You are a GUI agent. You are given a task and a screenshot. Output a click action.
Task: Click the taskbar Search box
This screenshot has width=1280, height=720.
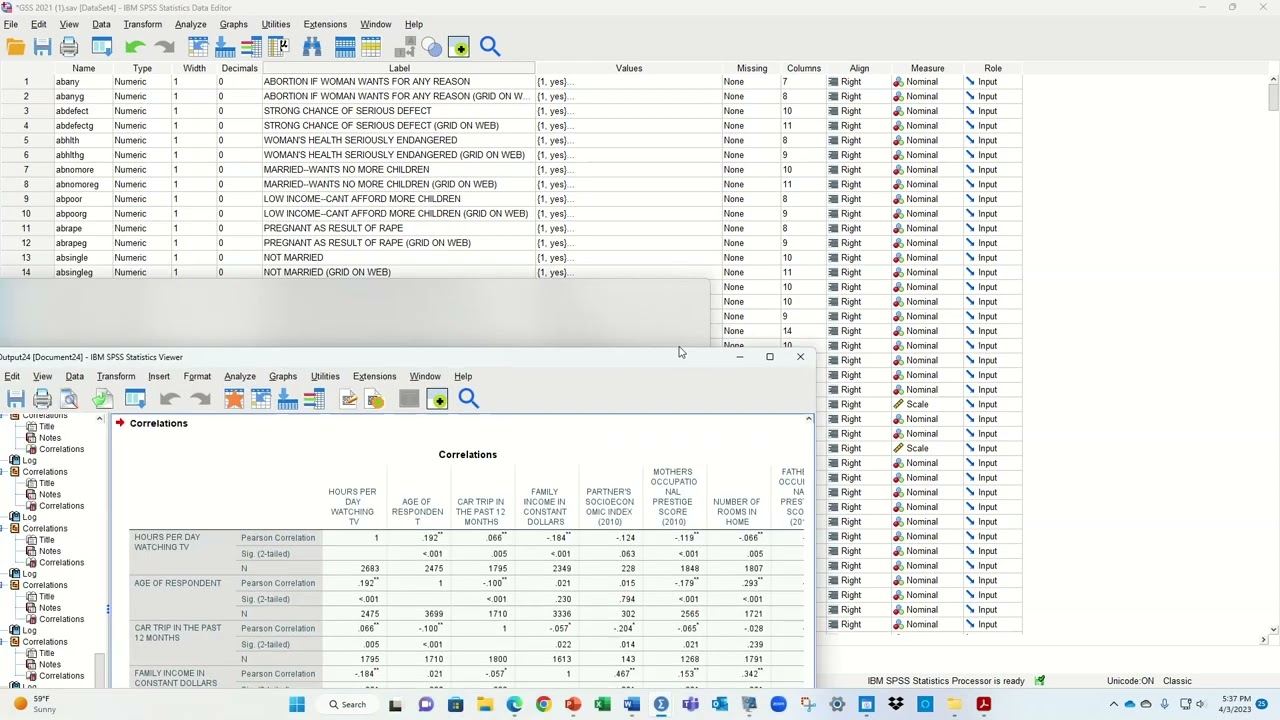(349, 704)
